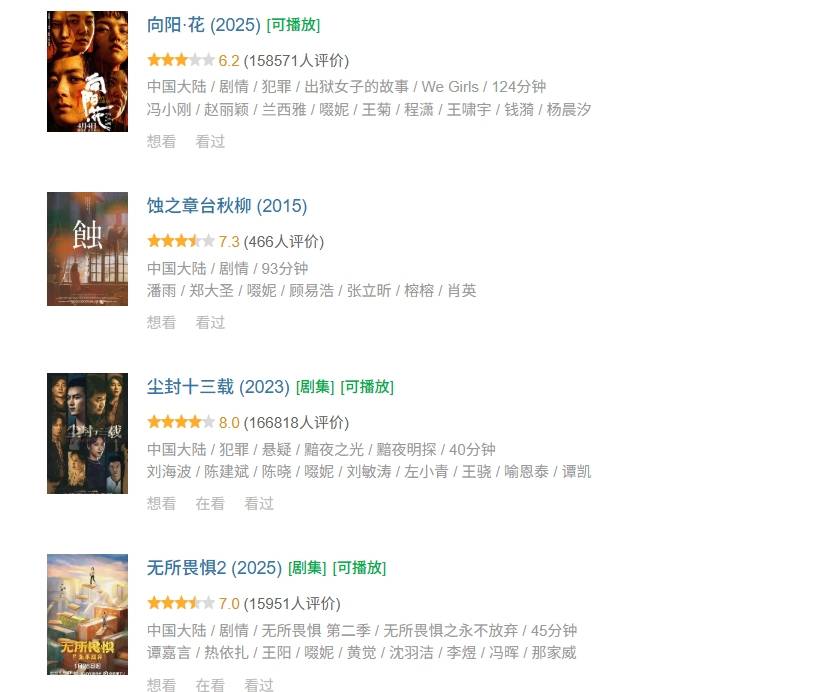Open the 向阳·花 (2025) title link

tap(203, 25)
